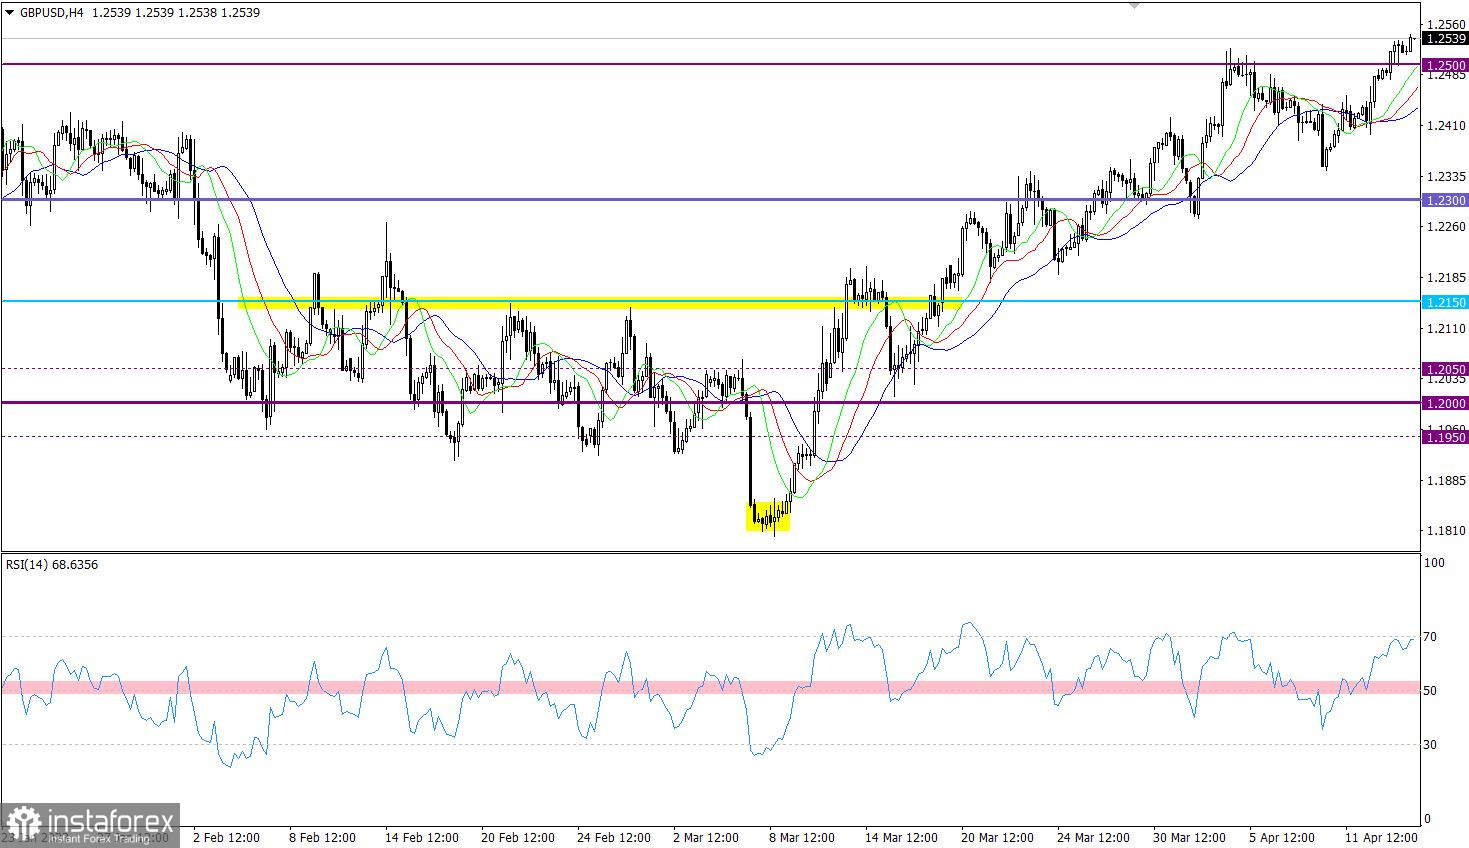Select the RSI scale value 30

coord(1431,745)
